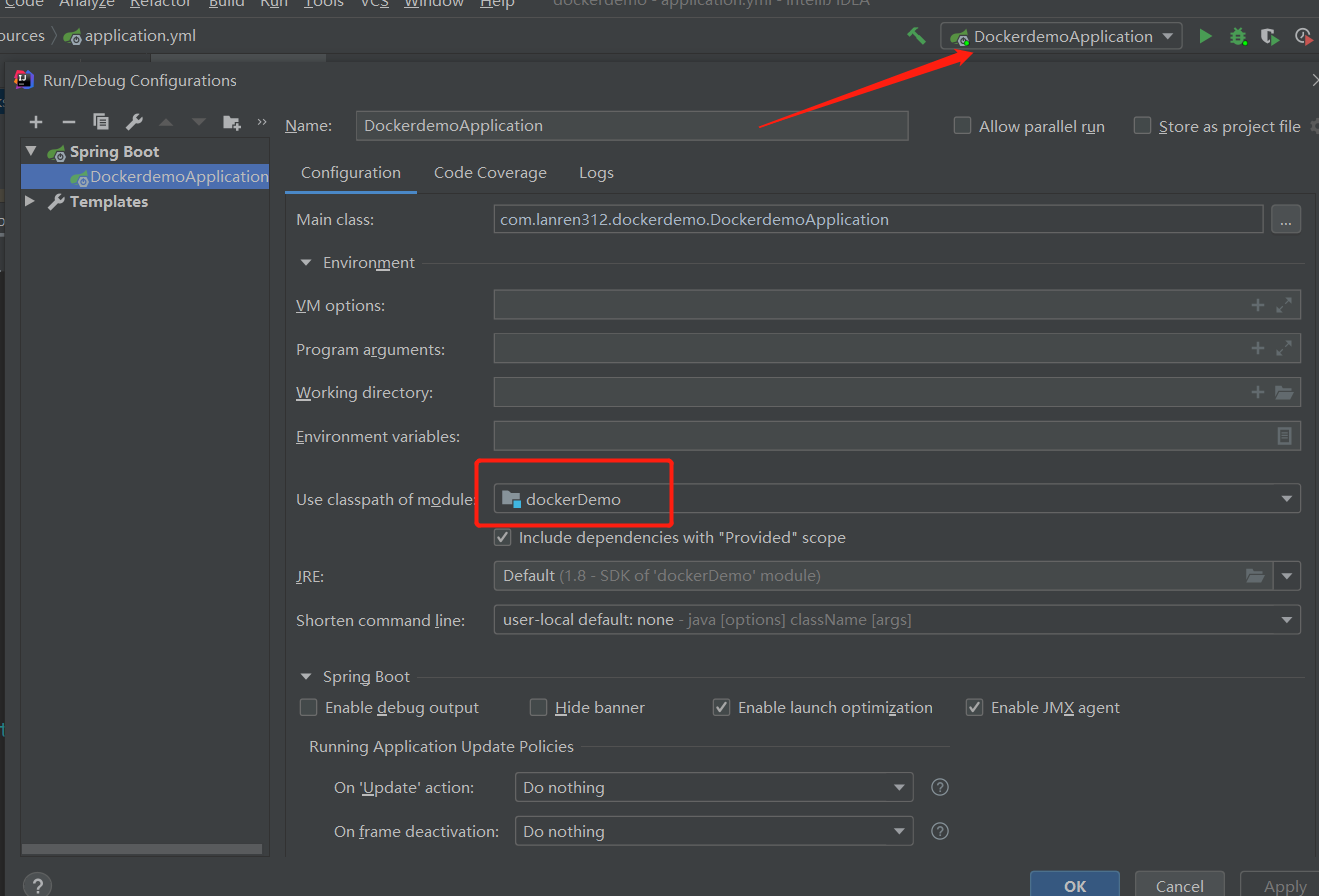Screen dimensions: 1319x896
Task: Toggle Store as project file checkbox
Action: point(1143,126)
